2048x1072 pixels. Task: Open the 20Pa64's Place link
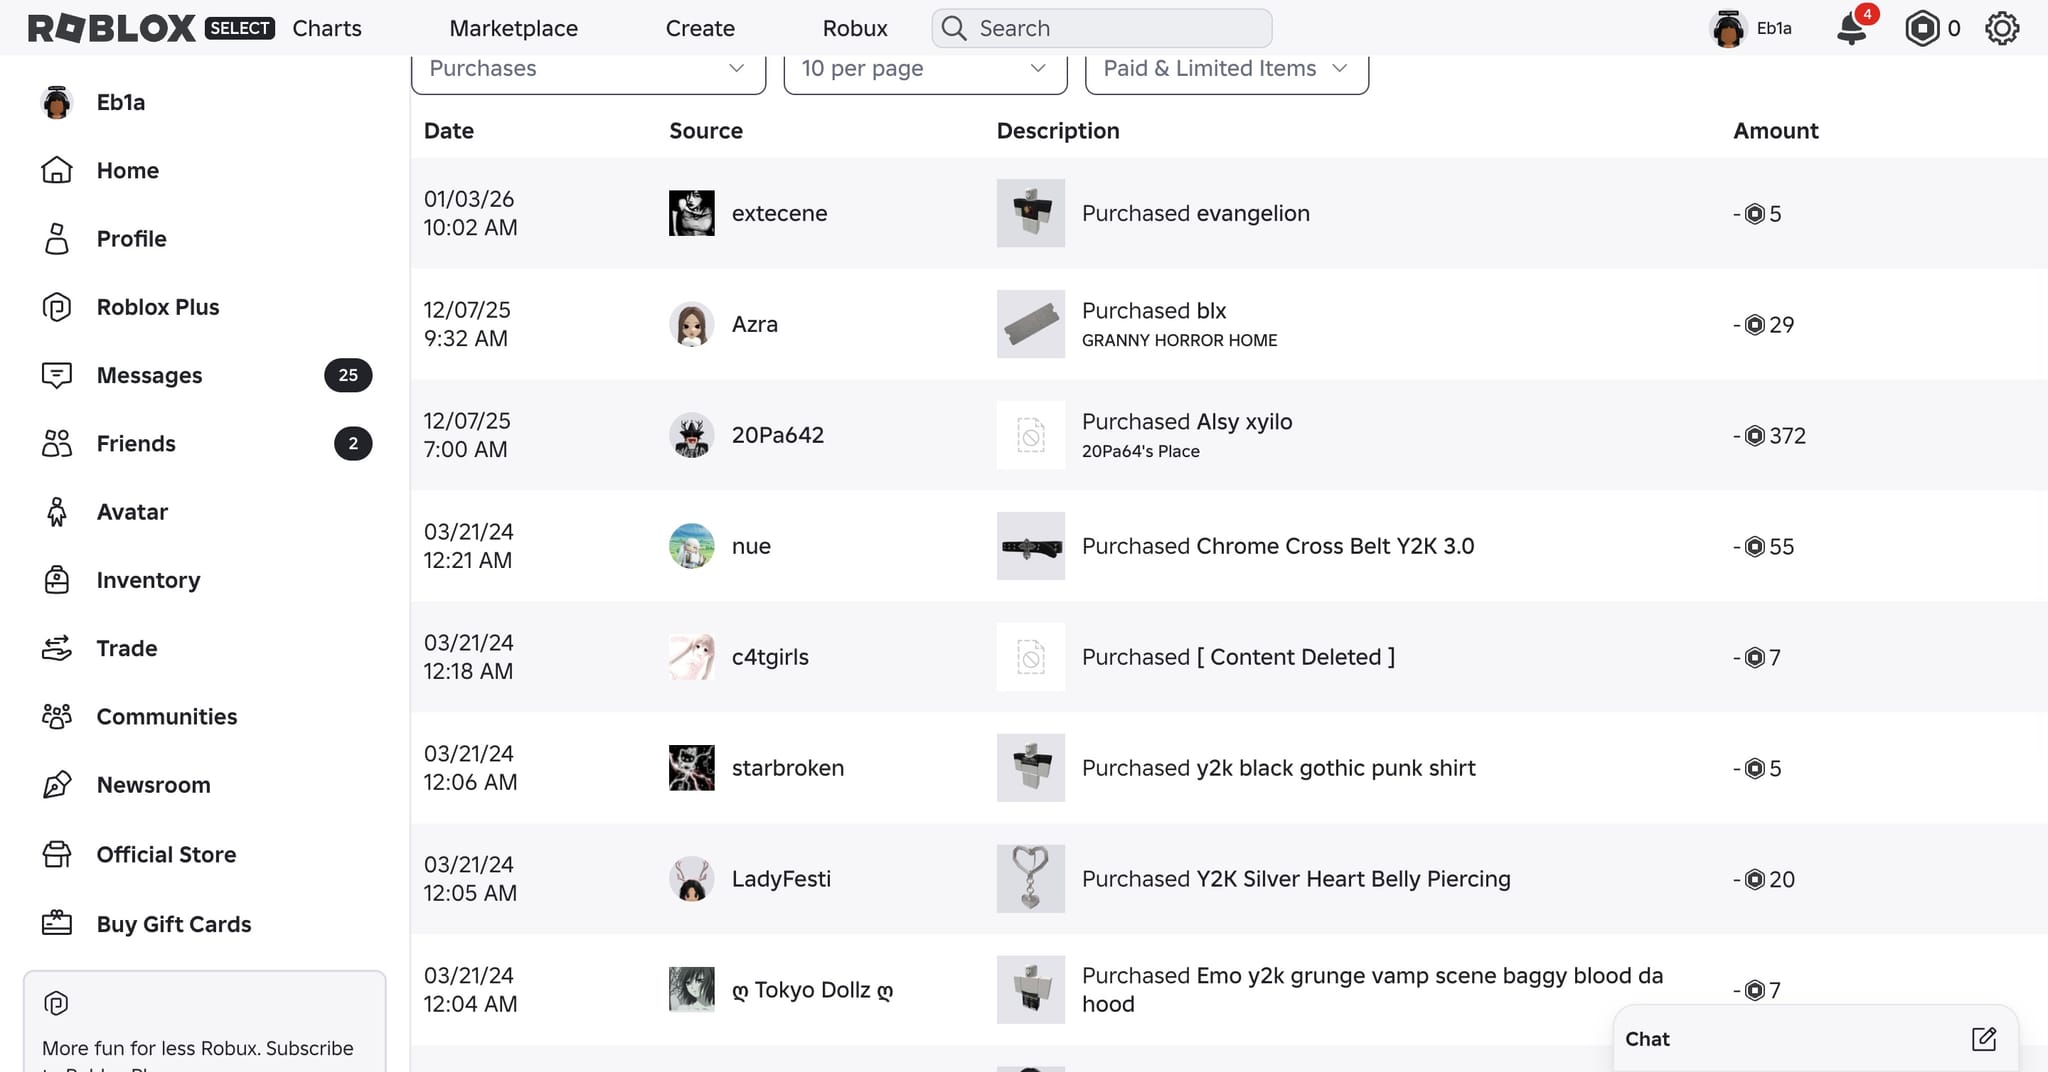[1140, 451]
